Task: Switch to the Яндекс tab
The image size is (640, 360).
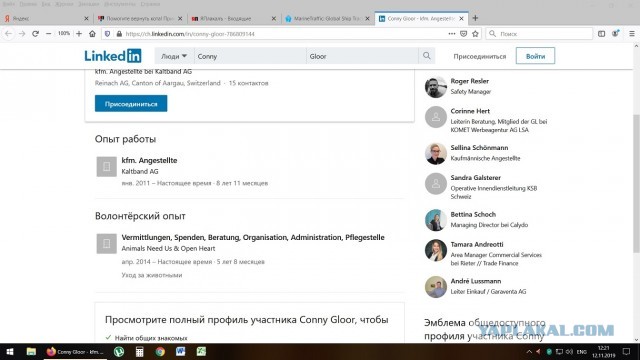Action: click(46, 19)
